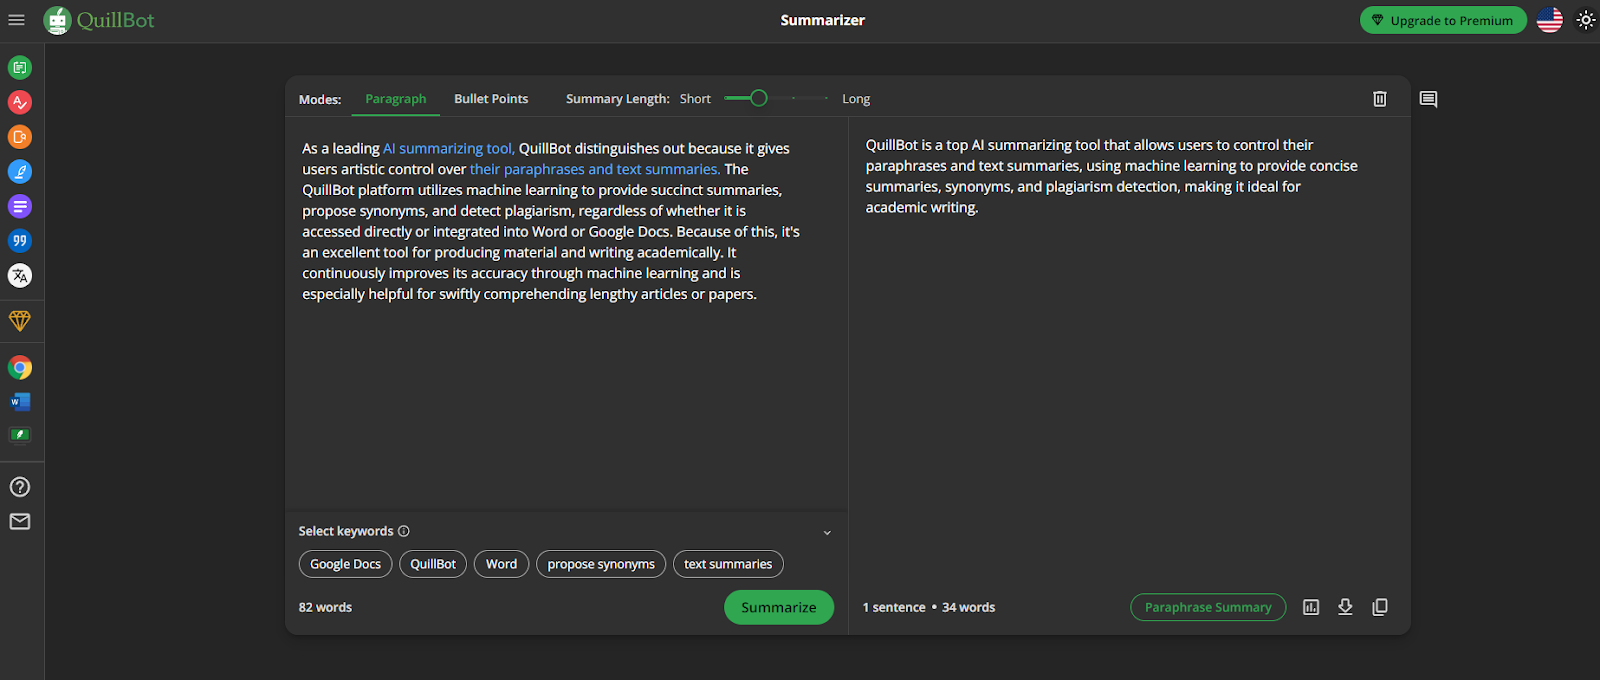Open the Plagiarism Checker sidebar icon
Image resolution: width=1600 pixels, height=680 pixels.
[20, 137]
